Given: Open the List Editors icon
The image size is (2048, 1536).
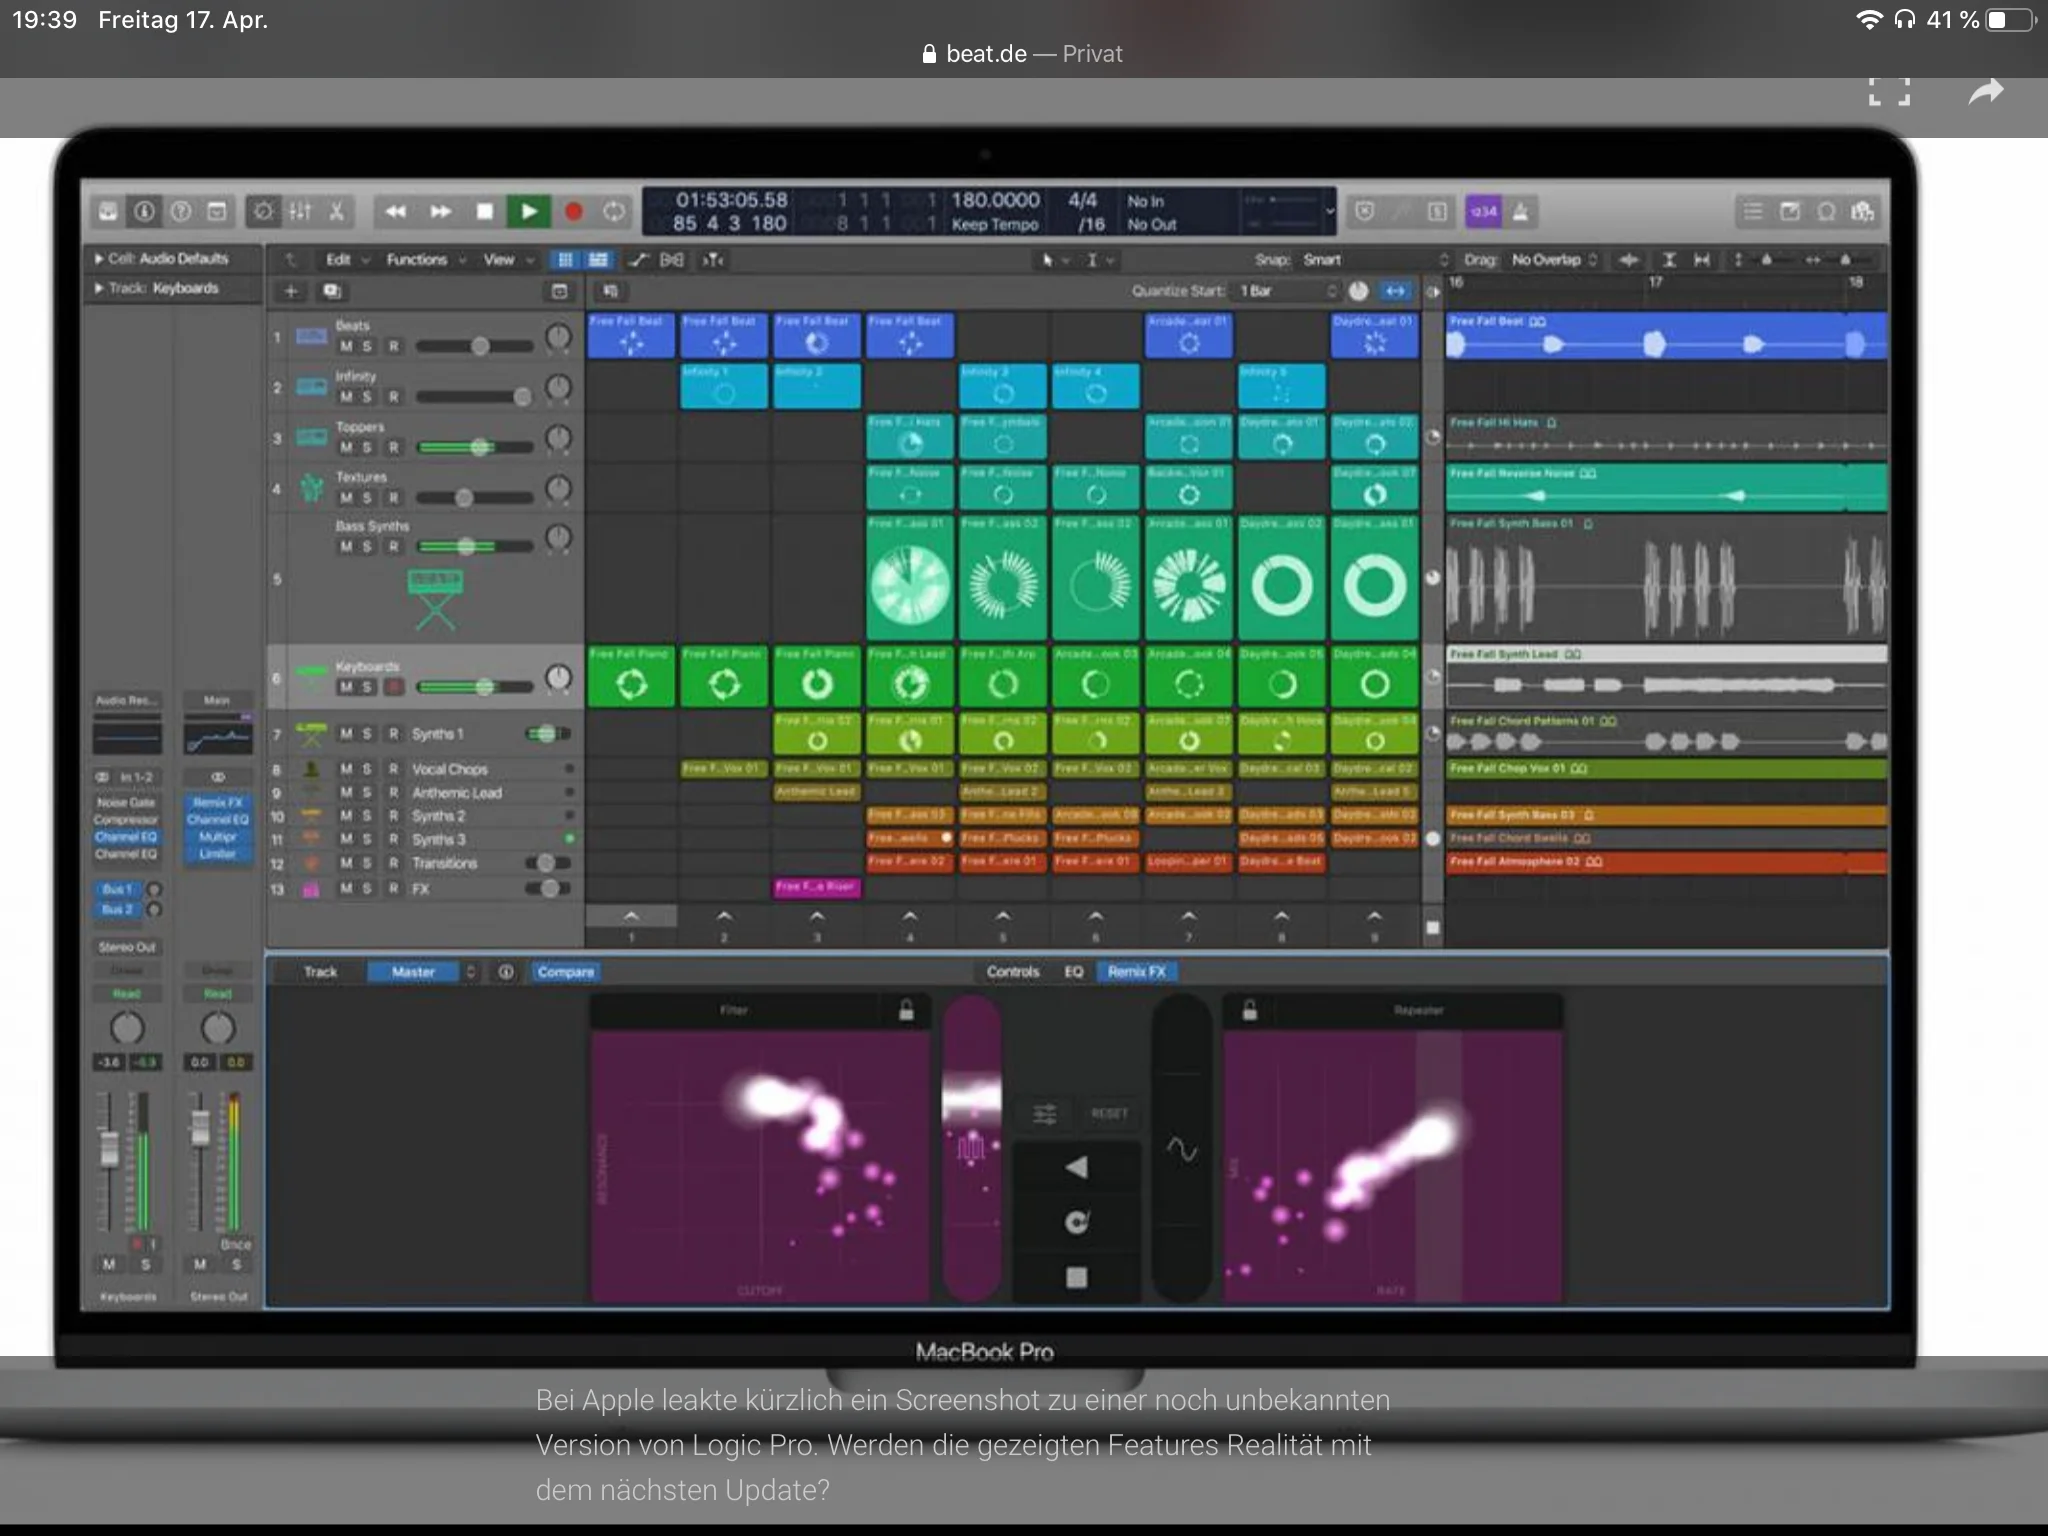Looking at the screenshot, I should click(1753, 212).
